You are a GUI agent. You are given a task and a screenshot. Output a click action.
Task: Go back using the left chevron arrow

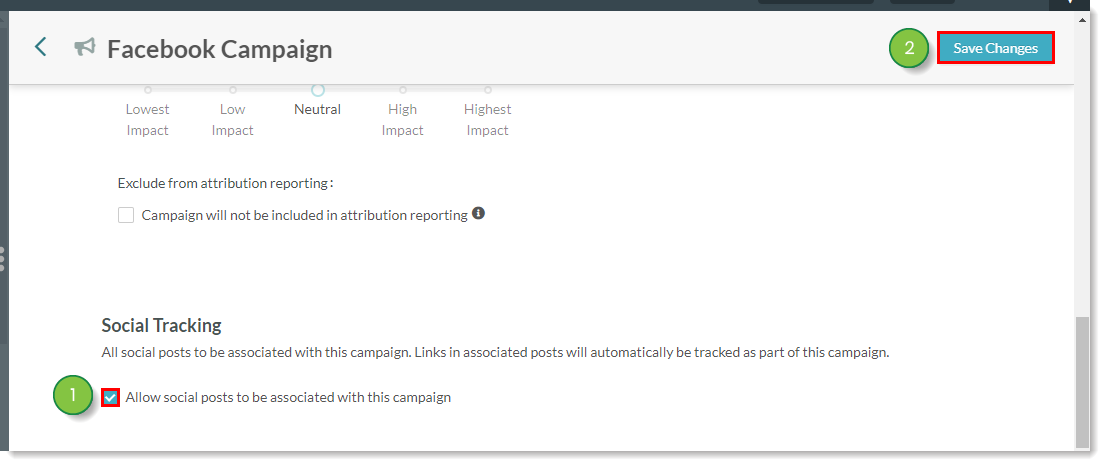point(41,47)
